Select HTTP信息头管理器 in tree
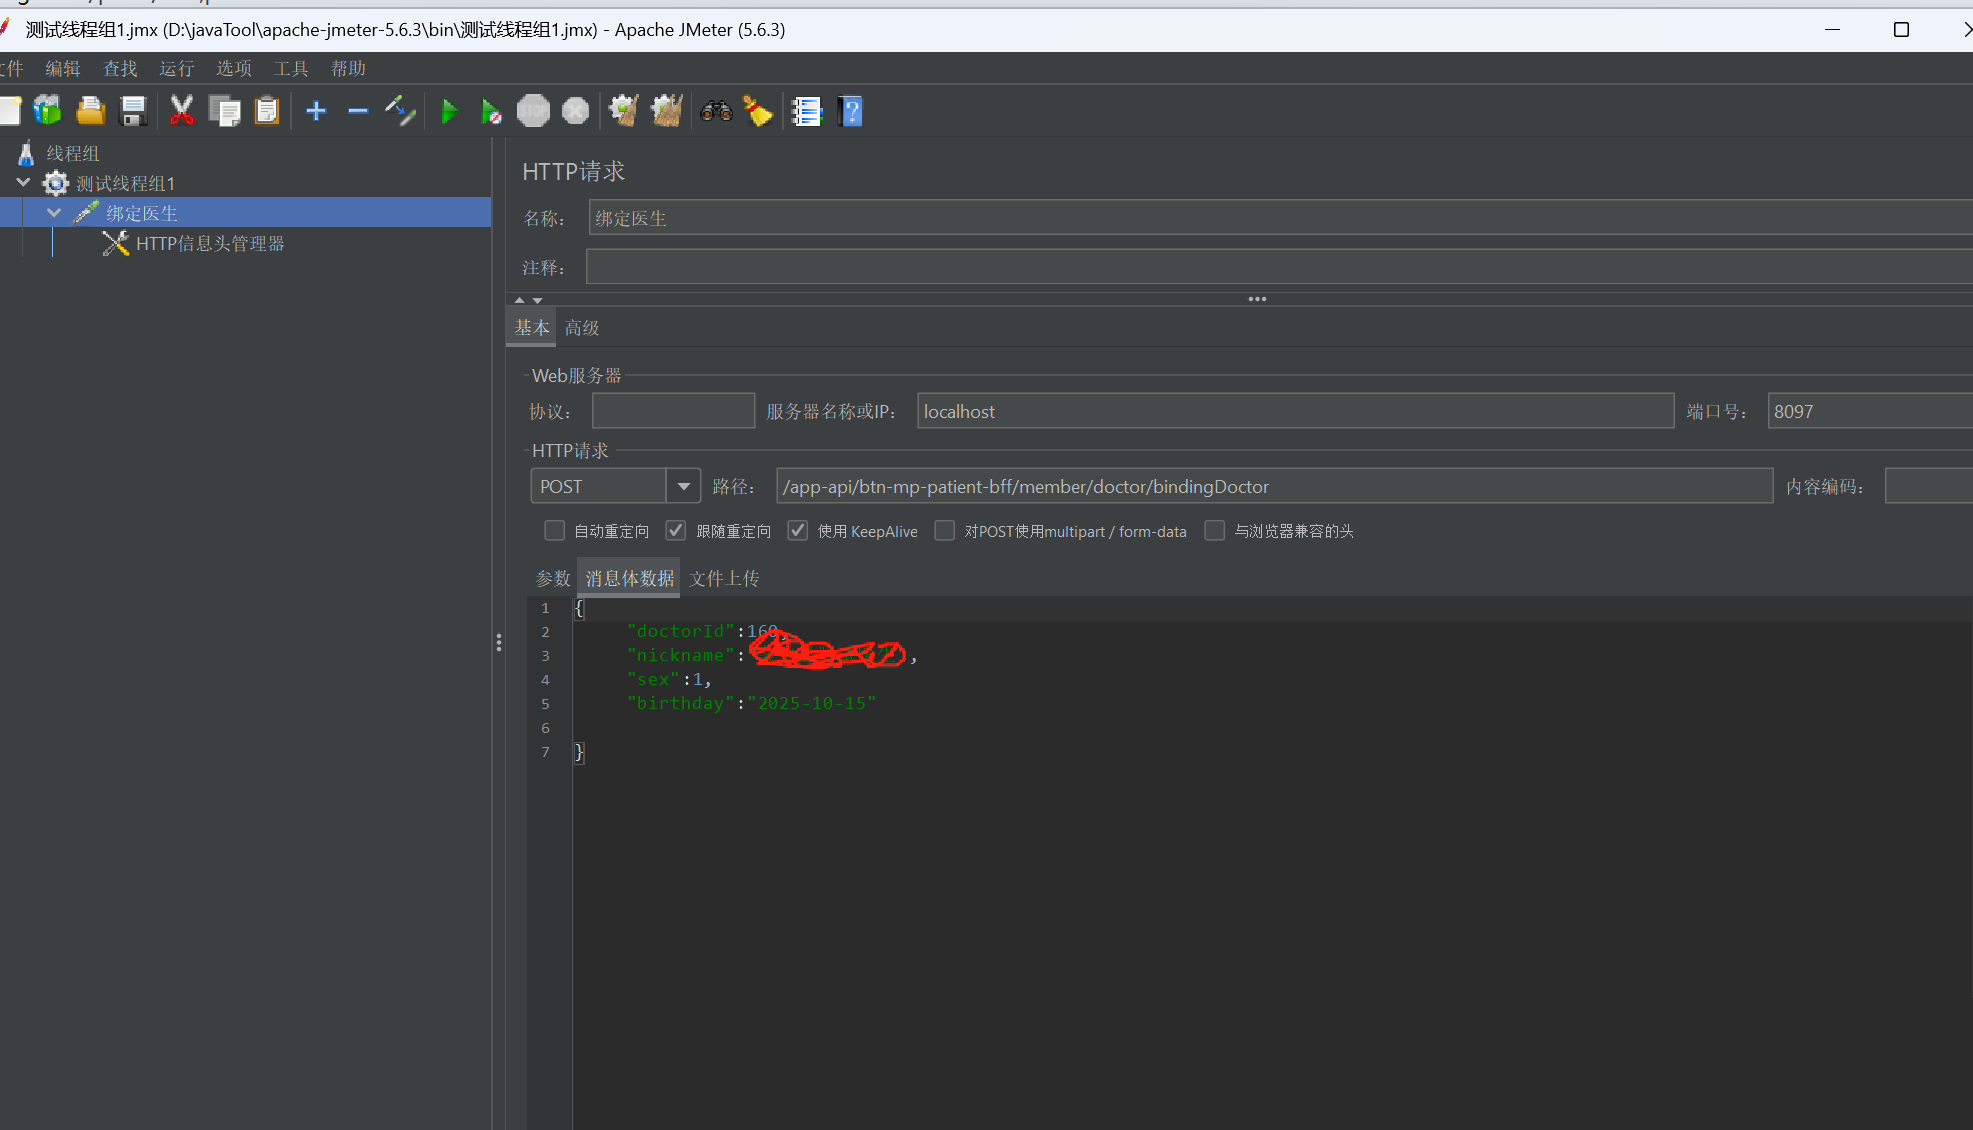Screen dimensions: 1973x1130 coord(210,244)
